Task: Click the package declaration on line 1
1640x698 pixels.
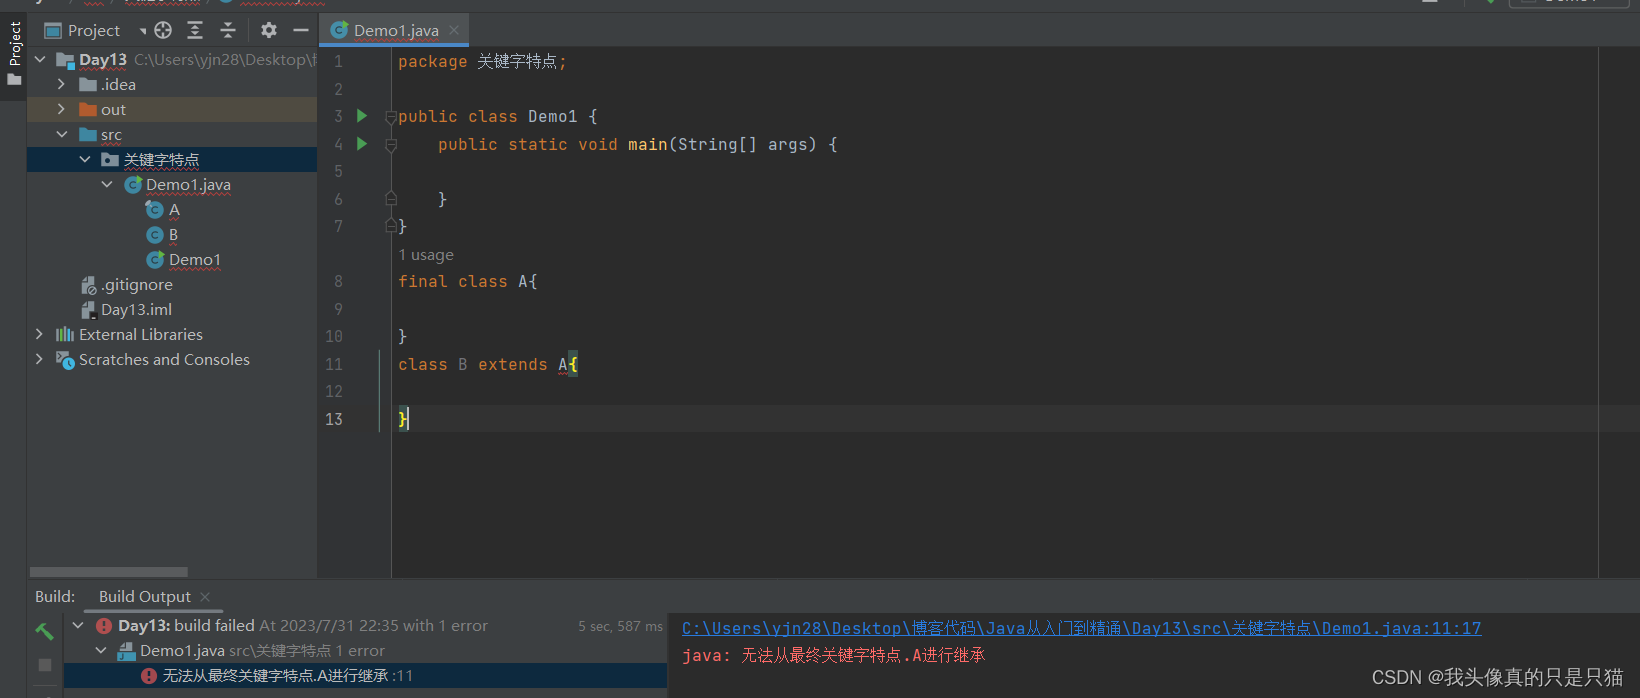Action: (x=482, y=62)
